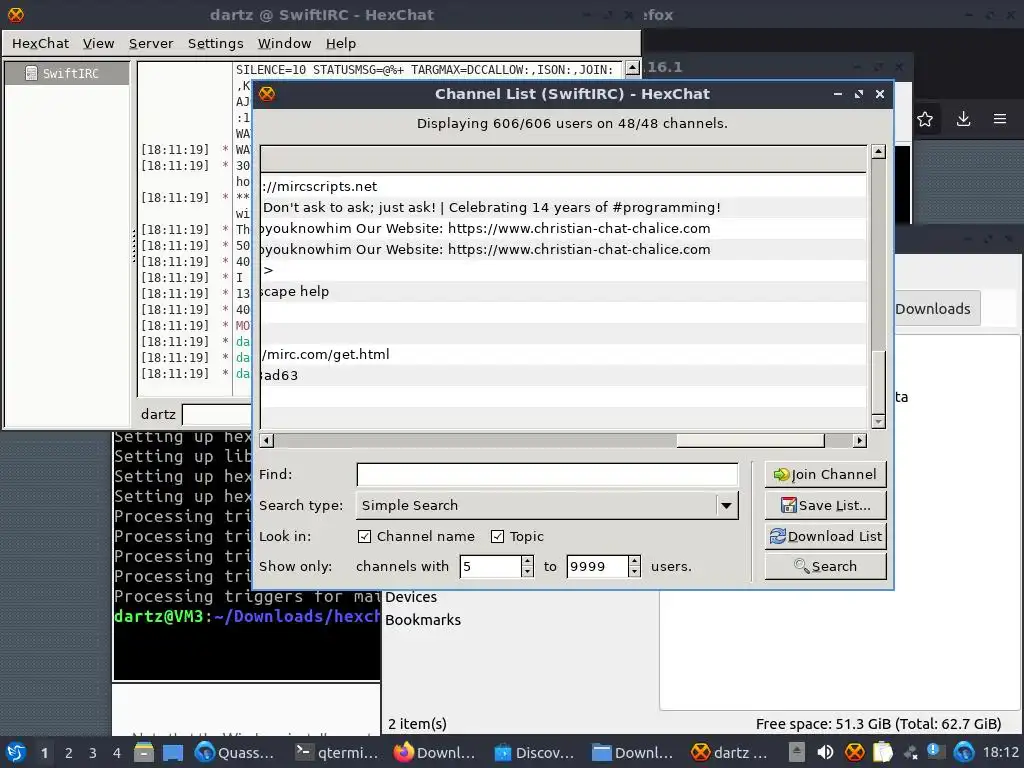Image resolution: width=1024 pixels, height=768 pixels.
Task: Switch to the Discover taskbar entry
Action: [x=534, y=752]
